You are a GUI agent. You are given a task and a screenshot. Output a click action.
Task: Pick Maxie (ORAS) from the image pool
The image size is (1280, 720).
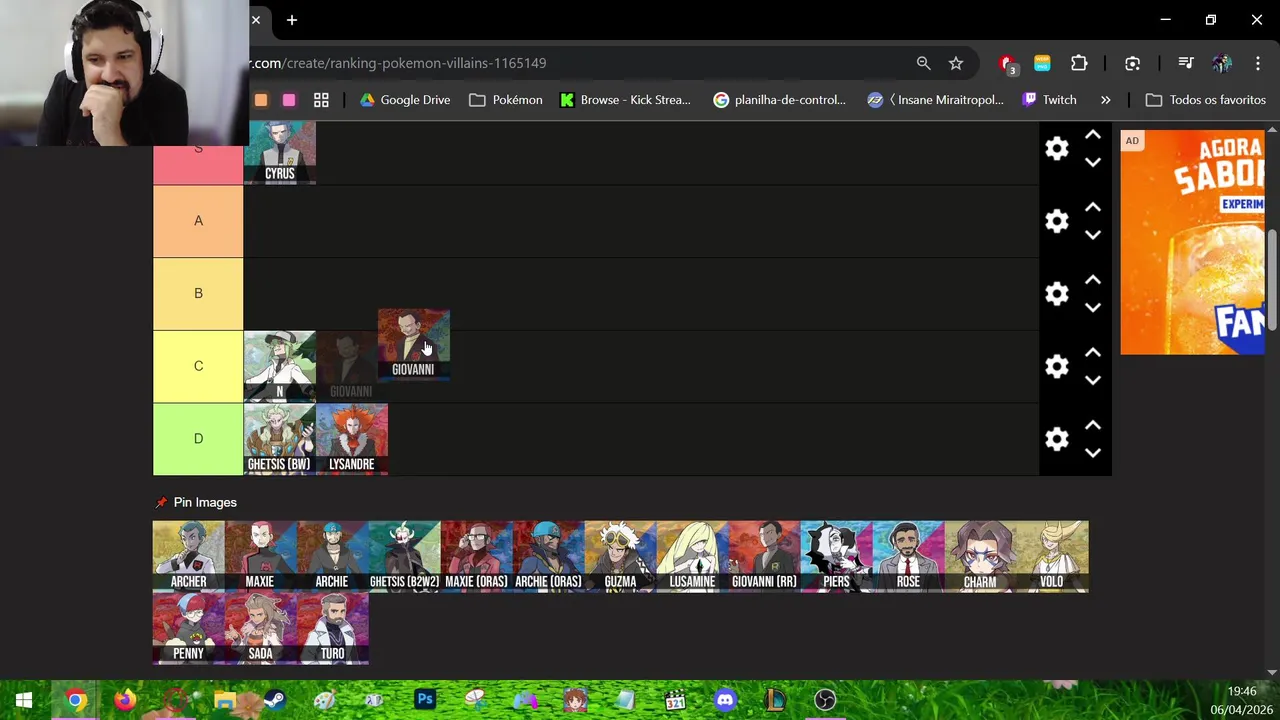coord(476,556)
